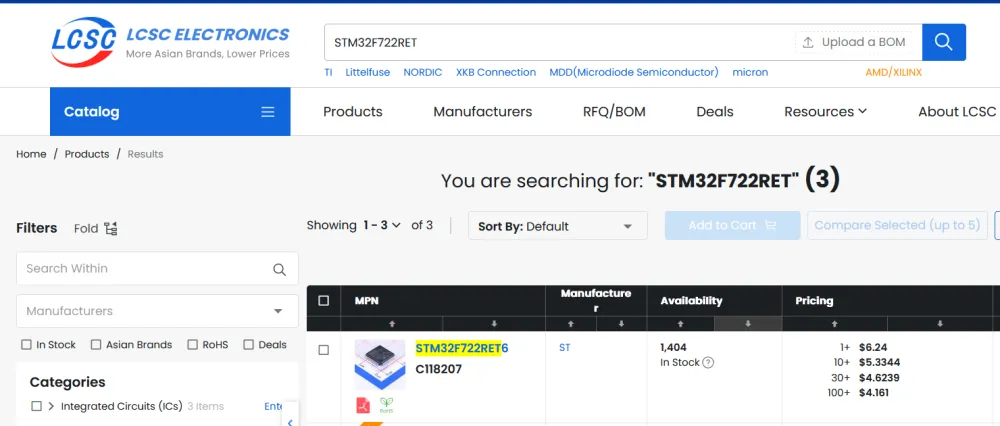Open the Deals nav item
Image resolution: width=1000 pixels, height=426 pixels.
pos(715,112)
